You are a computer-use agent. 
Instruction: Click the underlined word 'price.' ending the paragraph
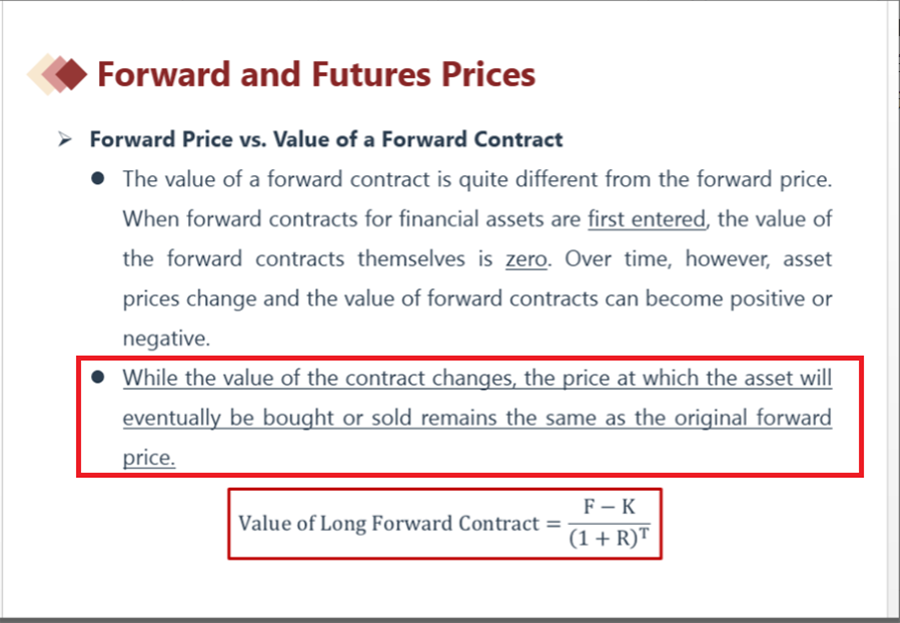(x=149, y=458)
